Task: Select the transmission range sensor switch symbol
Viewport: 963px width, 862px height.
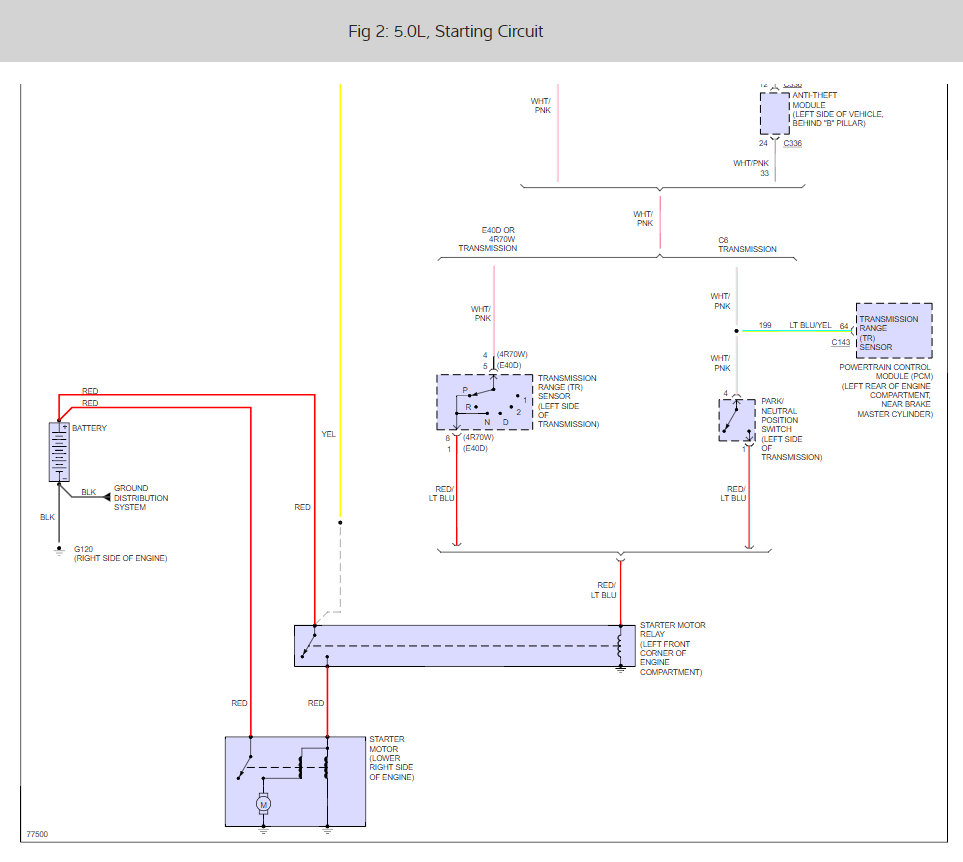Action: [483, 402]
